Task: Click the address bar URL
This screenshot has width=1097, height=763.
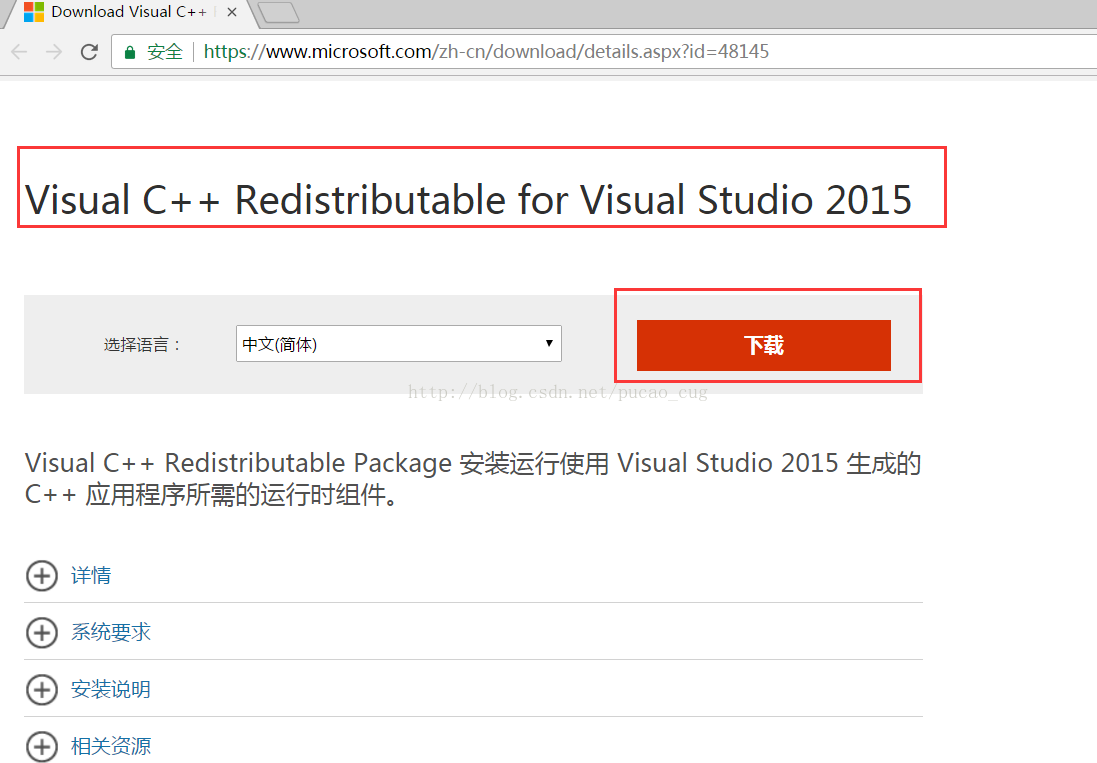Action: (486, 52)
